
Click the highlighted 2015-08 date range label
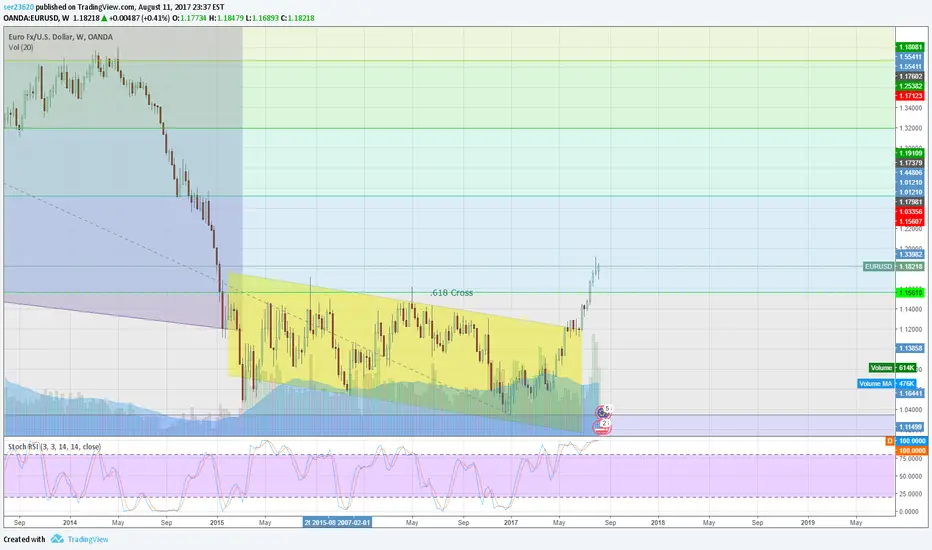point(337,523)
